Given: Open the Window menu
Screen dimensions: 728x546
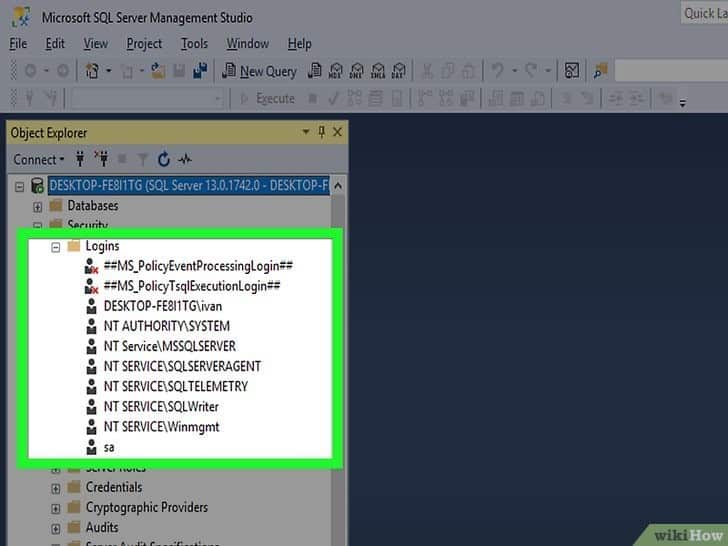Looking at the screenshot, I should click(247, 44).
